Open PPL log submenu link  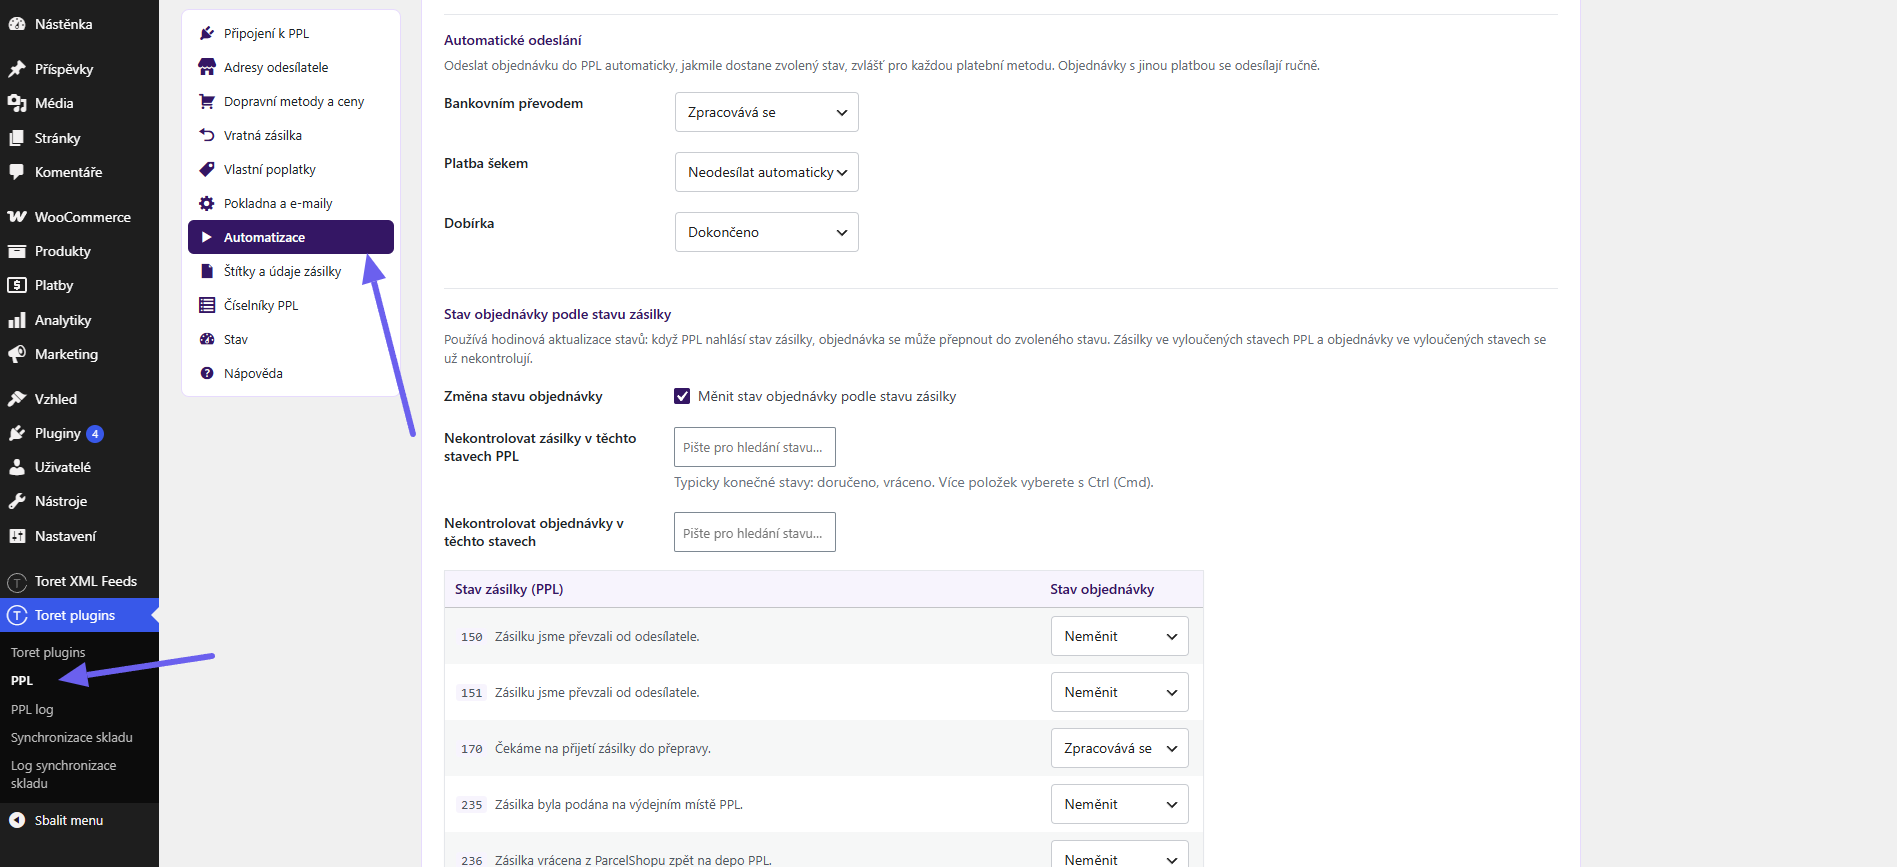click(x=32, y=709)
